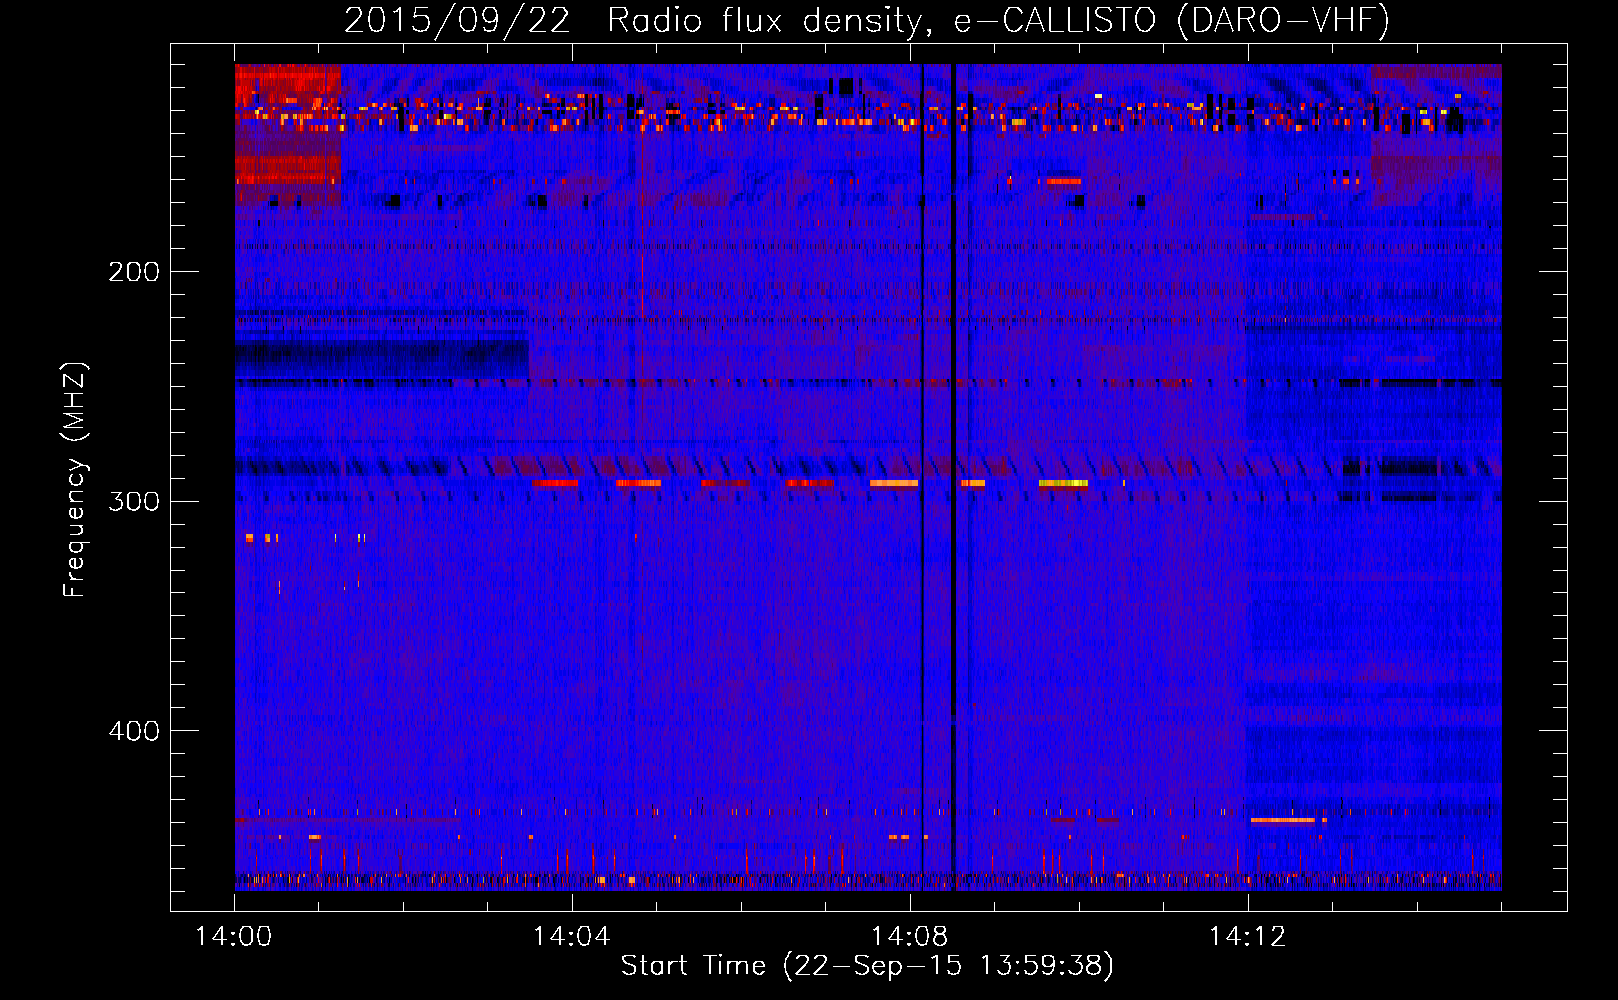The height and width of the screenshot is (1000, 1618).
Task: Click the "14:04" time tick label
Action: (x=572, y=937)
